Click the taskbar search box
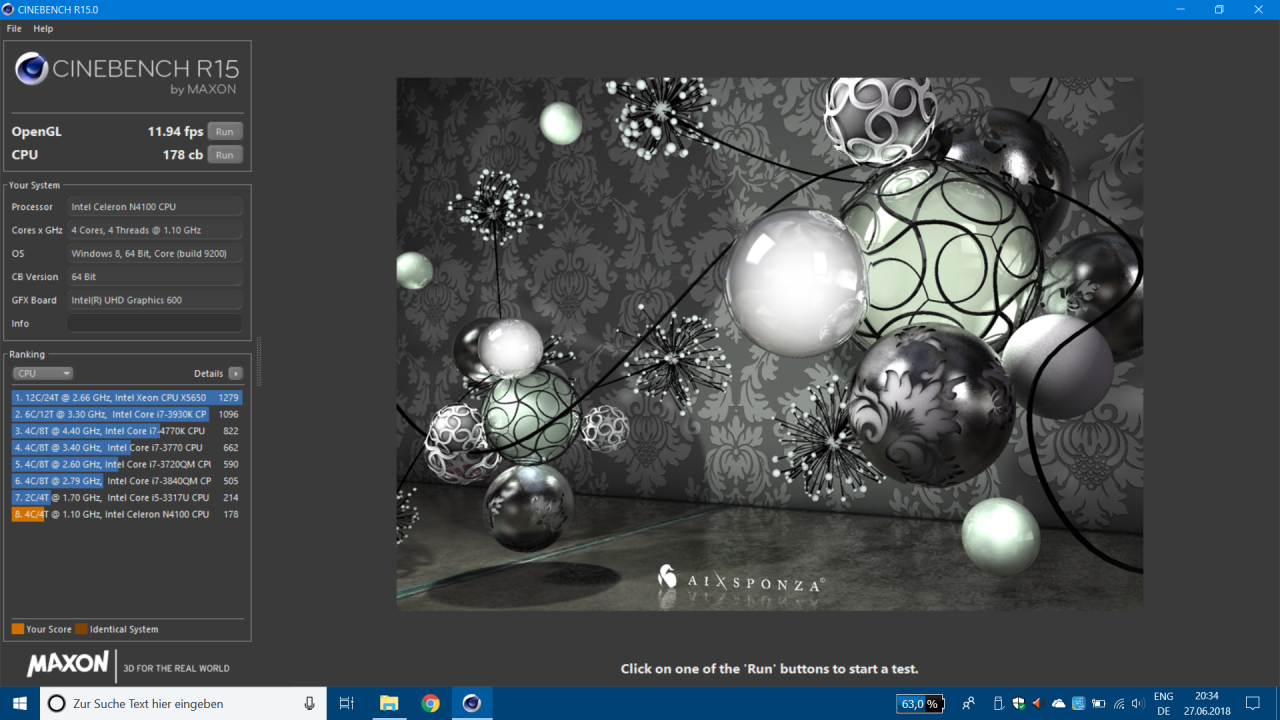 183,703
